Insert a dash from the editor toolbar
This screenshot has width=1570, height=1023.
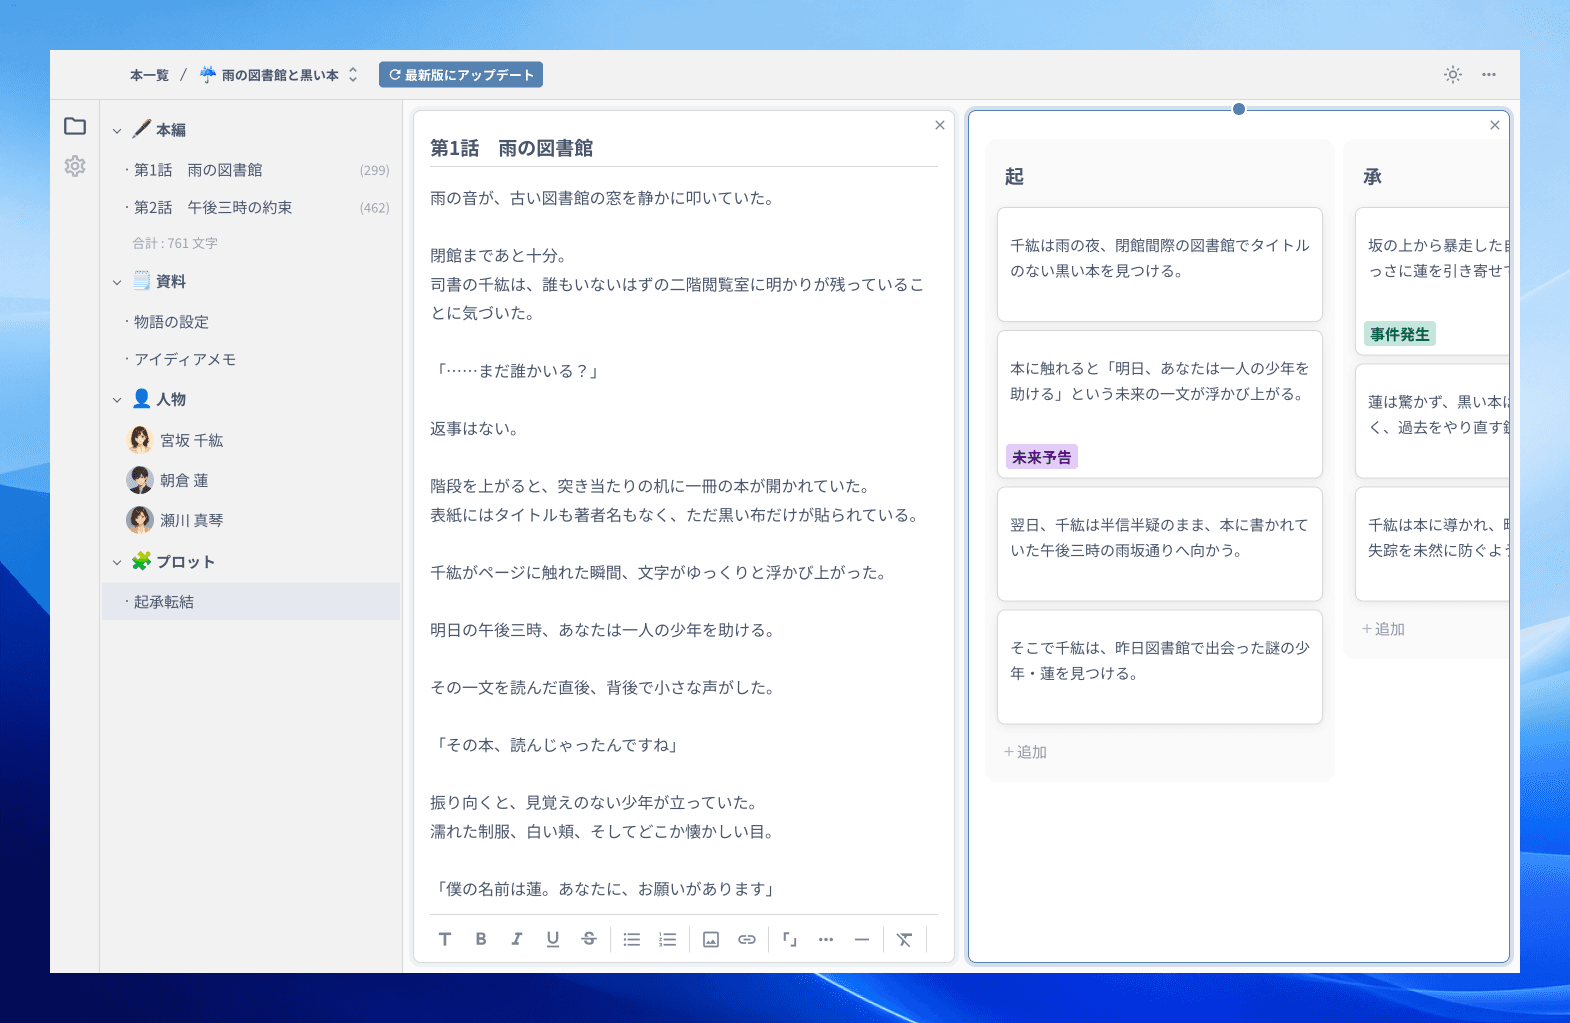tap(862, 939)
